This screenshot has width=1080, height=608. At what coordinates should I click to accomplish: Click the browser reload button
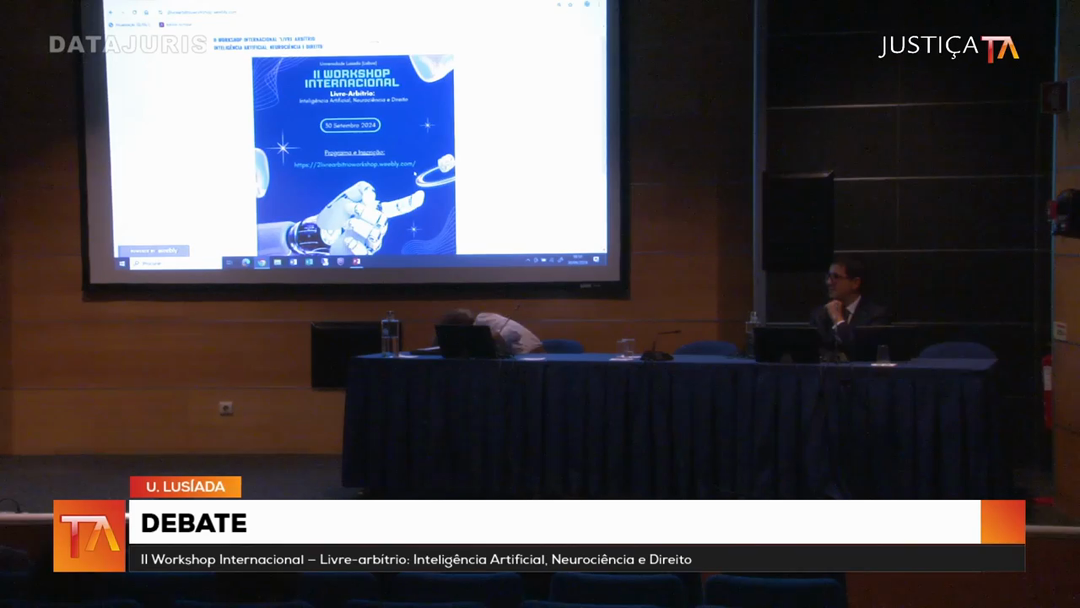134,12
